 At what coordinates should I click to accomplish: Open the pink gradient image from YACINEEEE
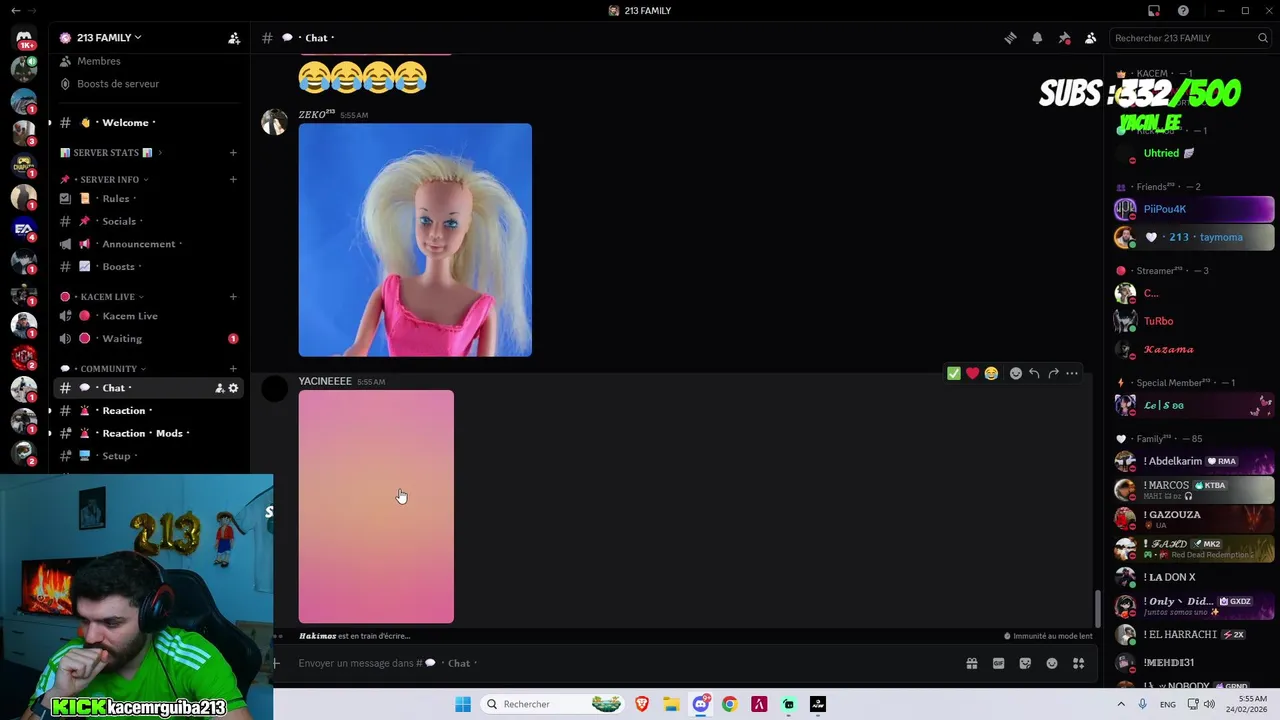coord(376,507)
